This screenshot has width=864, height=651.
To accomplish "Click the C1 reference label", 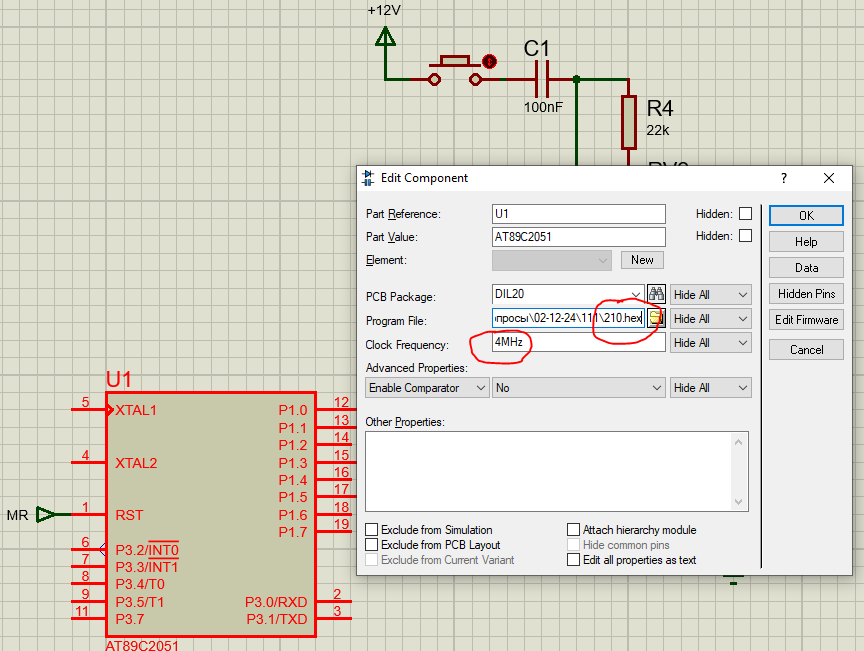I will 536,49.
